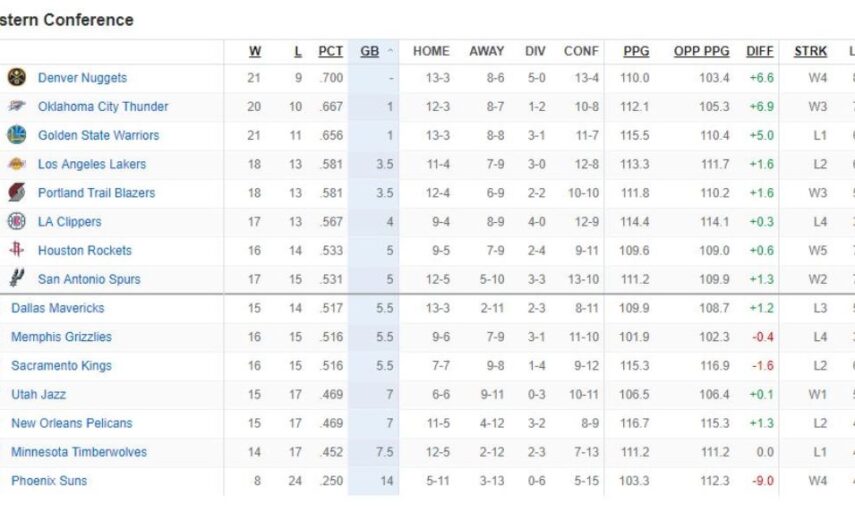This screenshot has height=513, width=855.
Task: Click the LA Clippers logo
Action: coord(16,222)
